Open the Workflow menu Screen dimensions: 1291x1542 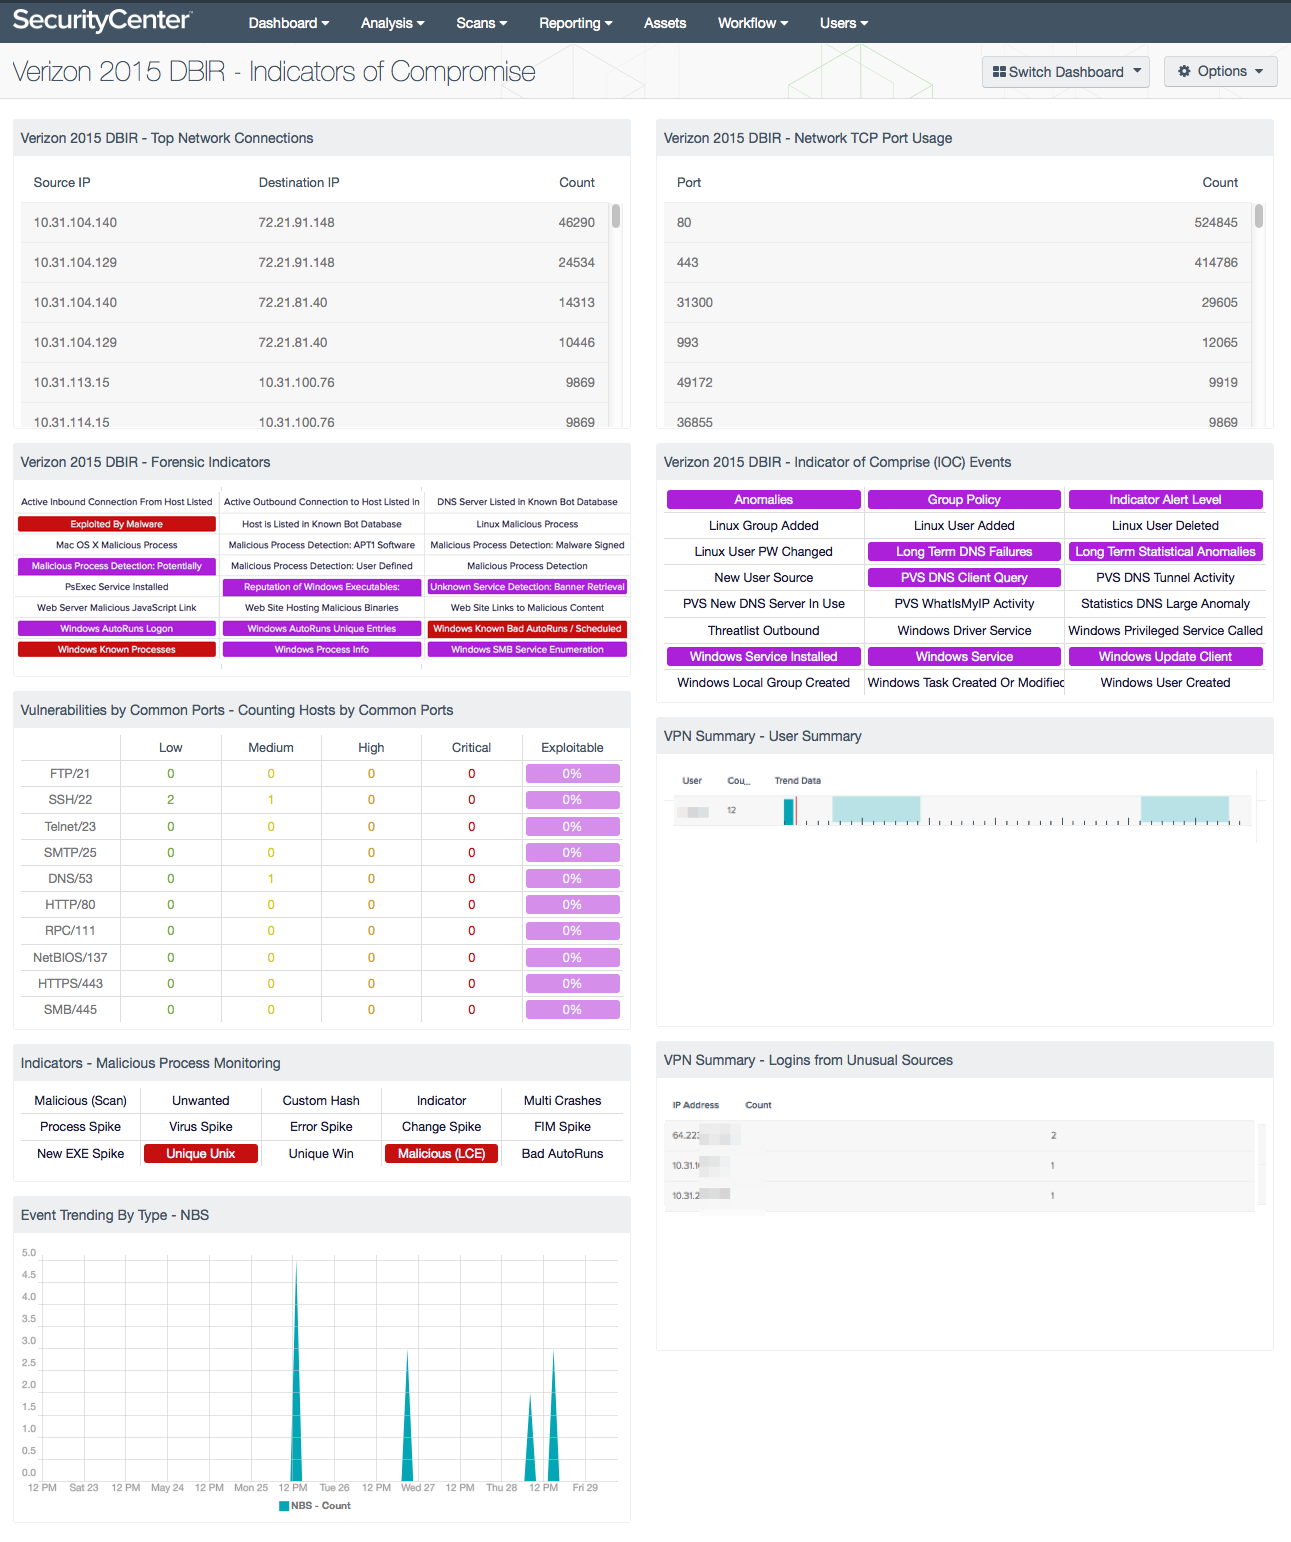[x=752, y=23]
